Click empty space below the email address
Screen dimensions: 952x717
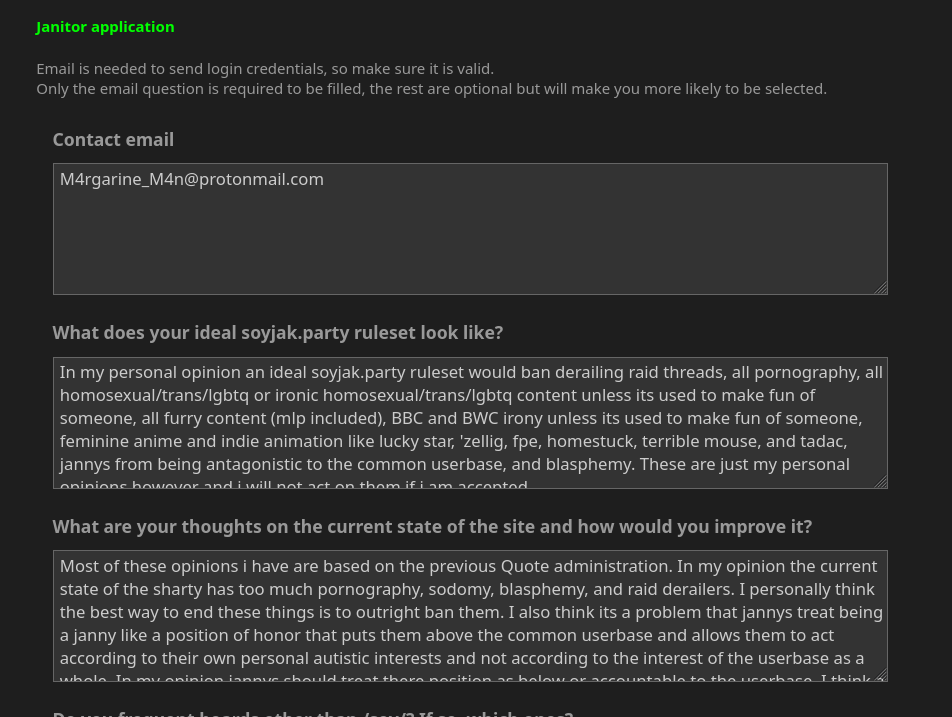[470, 243]
